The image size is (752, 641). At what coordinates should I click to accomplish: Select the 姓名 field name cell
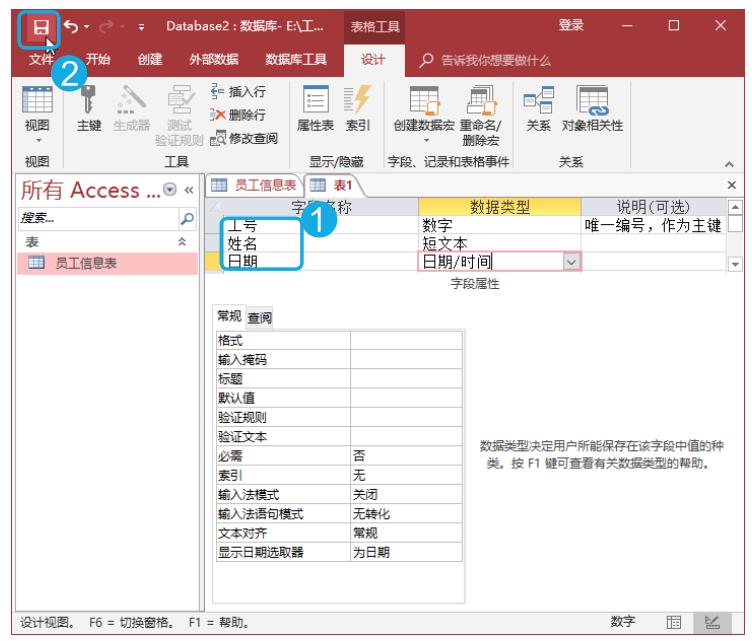(x=320, y=244)
